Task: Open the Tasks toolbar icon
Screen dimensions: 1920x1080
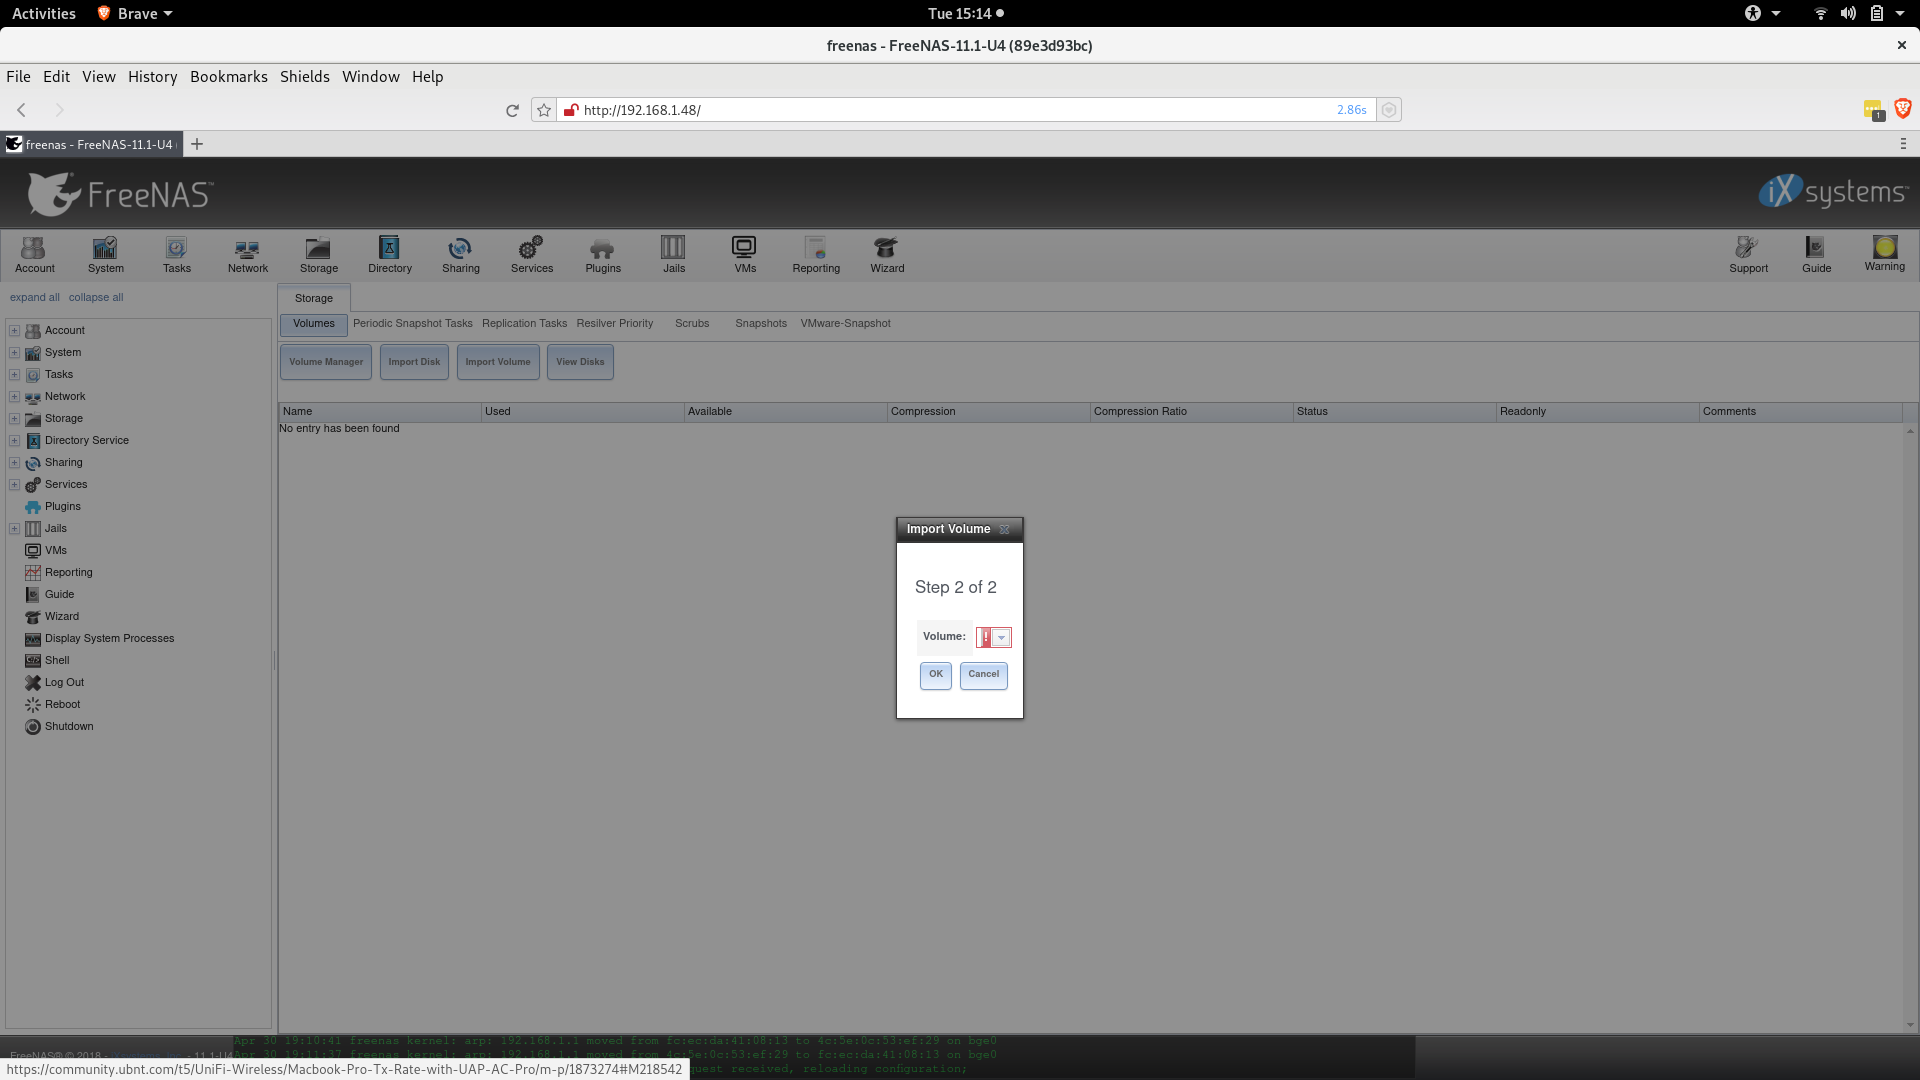Action: [177, 254]
